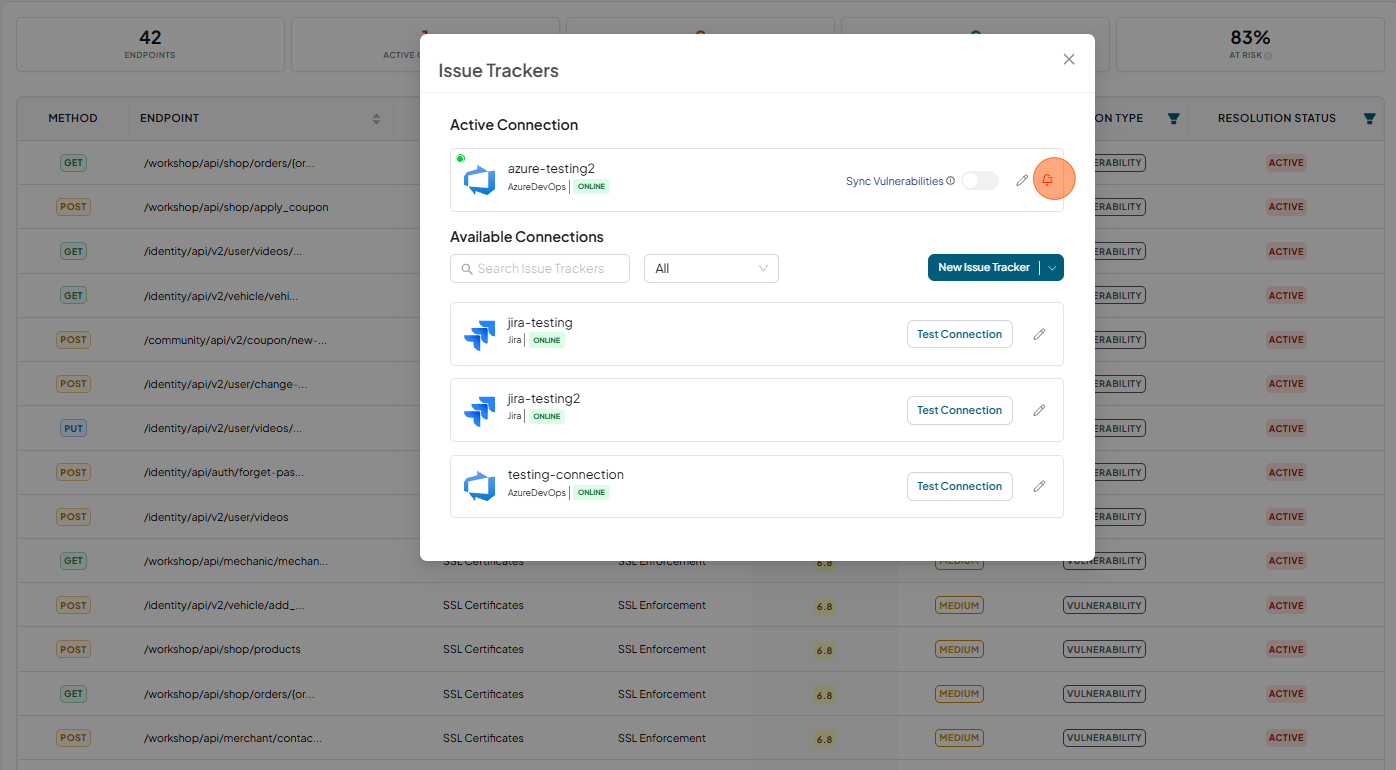
Task: Sort the Endpoint column using sort arrows
Action: click(x=376, y=118)
